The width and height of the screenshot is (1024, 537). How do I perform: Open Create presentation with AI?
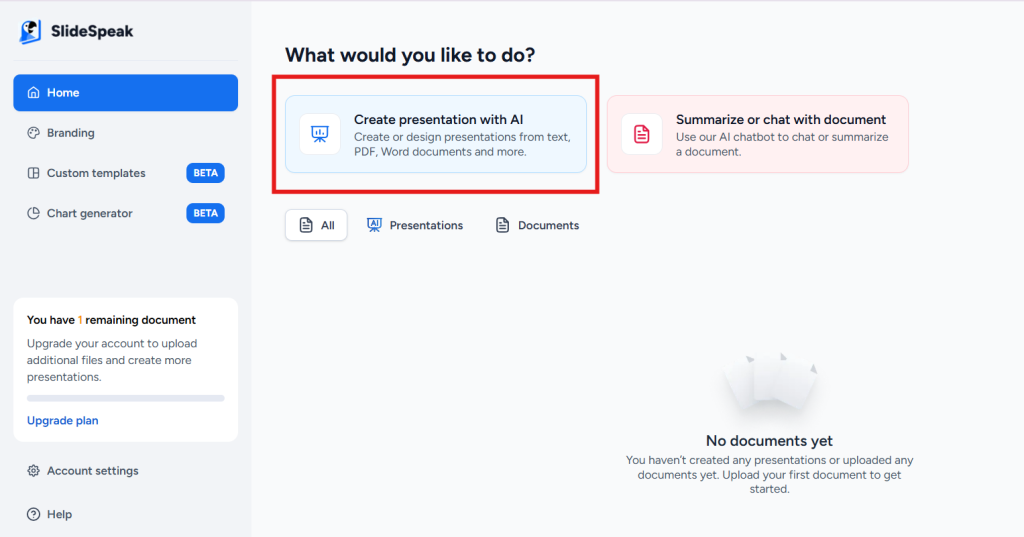click(436, 134)
